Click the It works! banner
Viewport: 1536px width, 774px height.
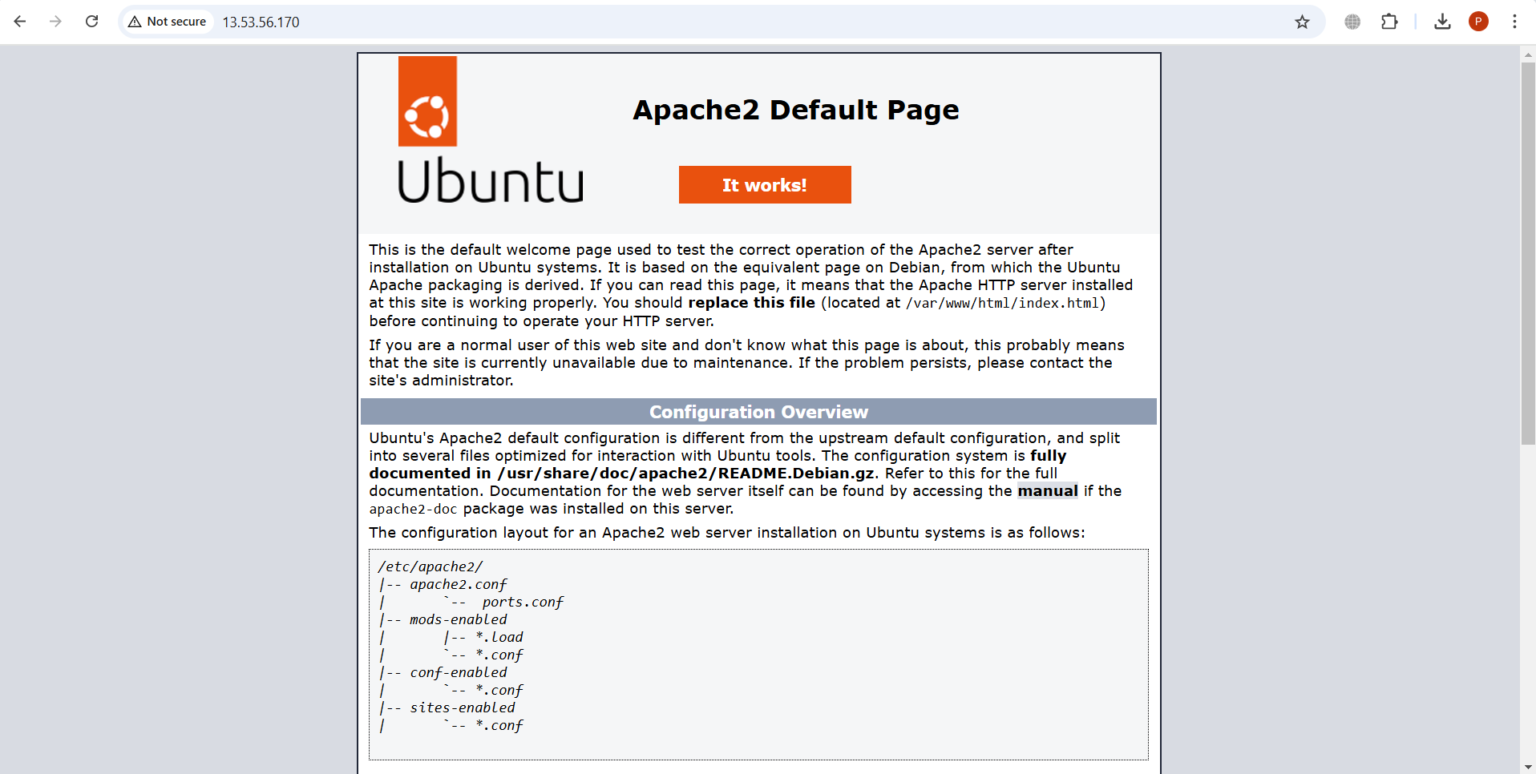click(x=764, y=184)
